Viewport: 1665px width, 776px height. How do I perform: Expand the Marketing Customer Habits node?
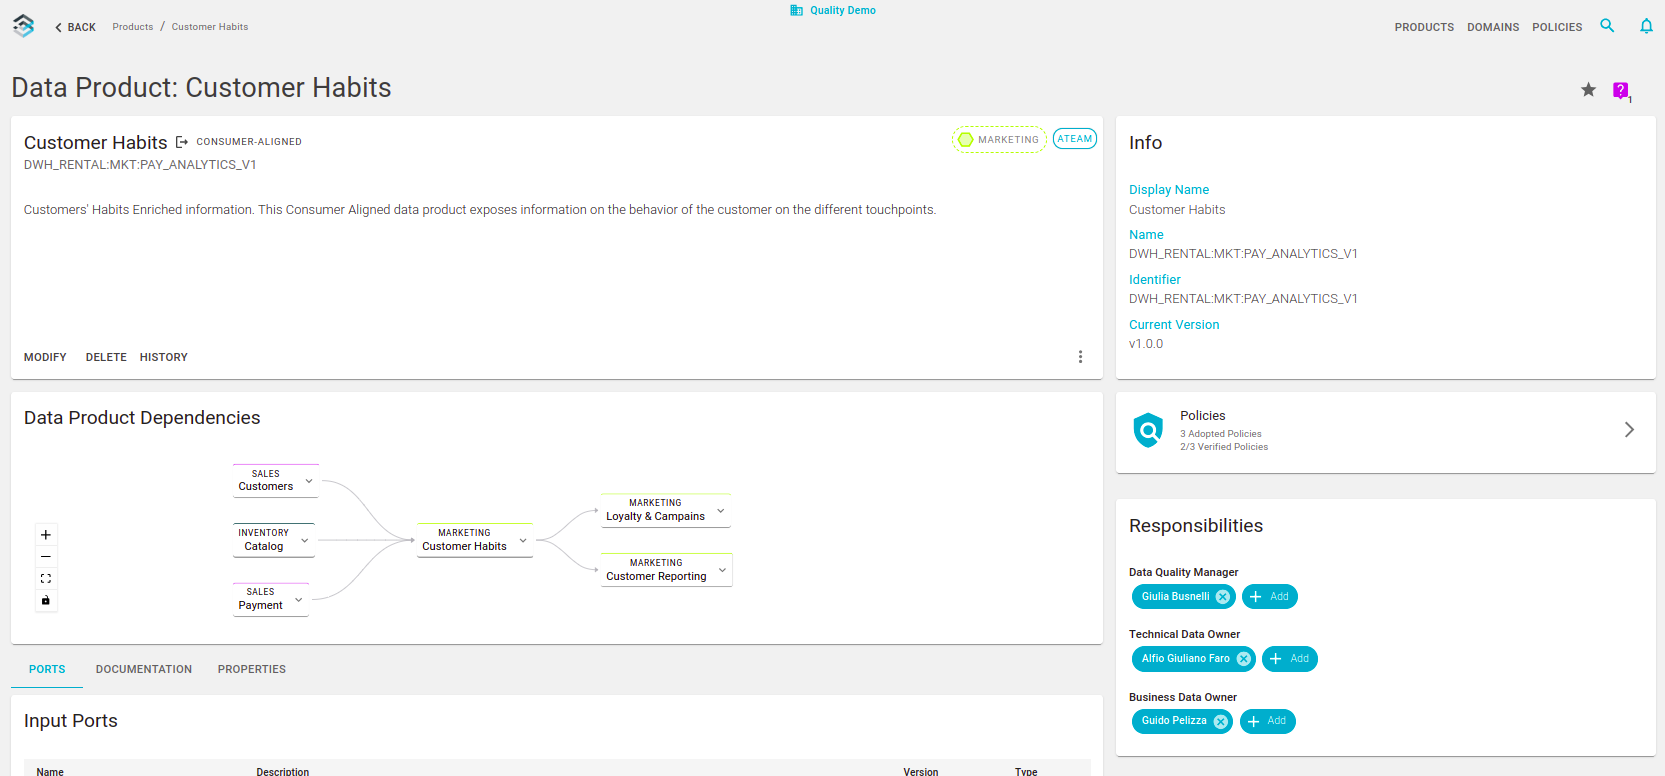(523, 541)
